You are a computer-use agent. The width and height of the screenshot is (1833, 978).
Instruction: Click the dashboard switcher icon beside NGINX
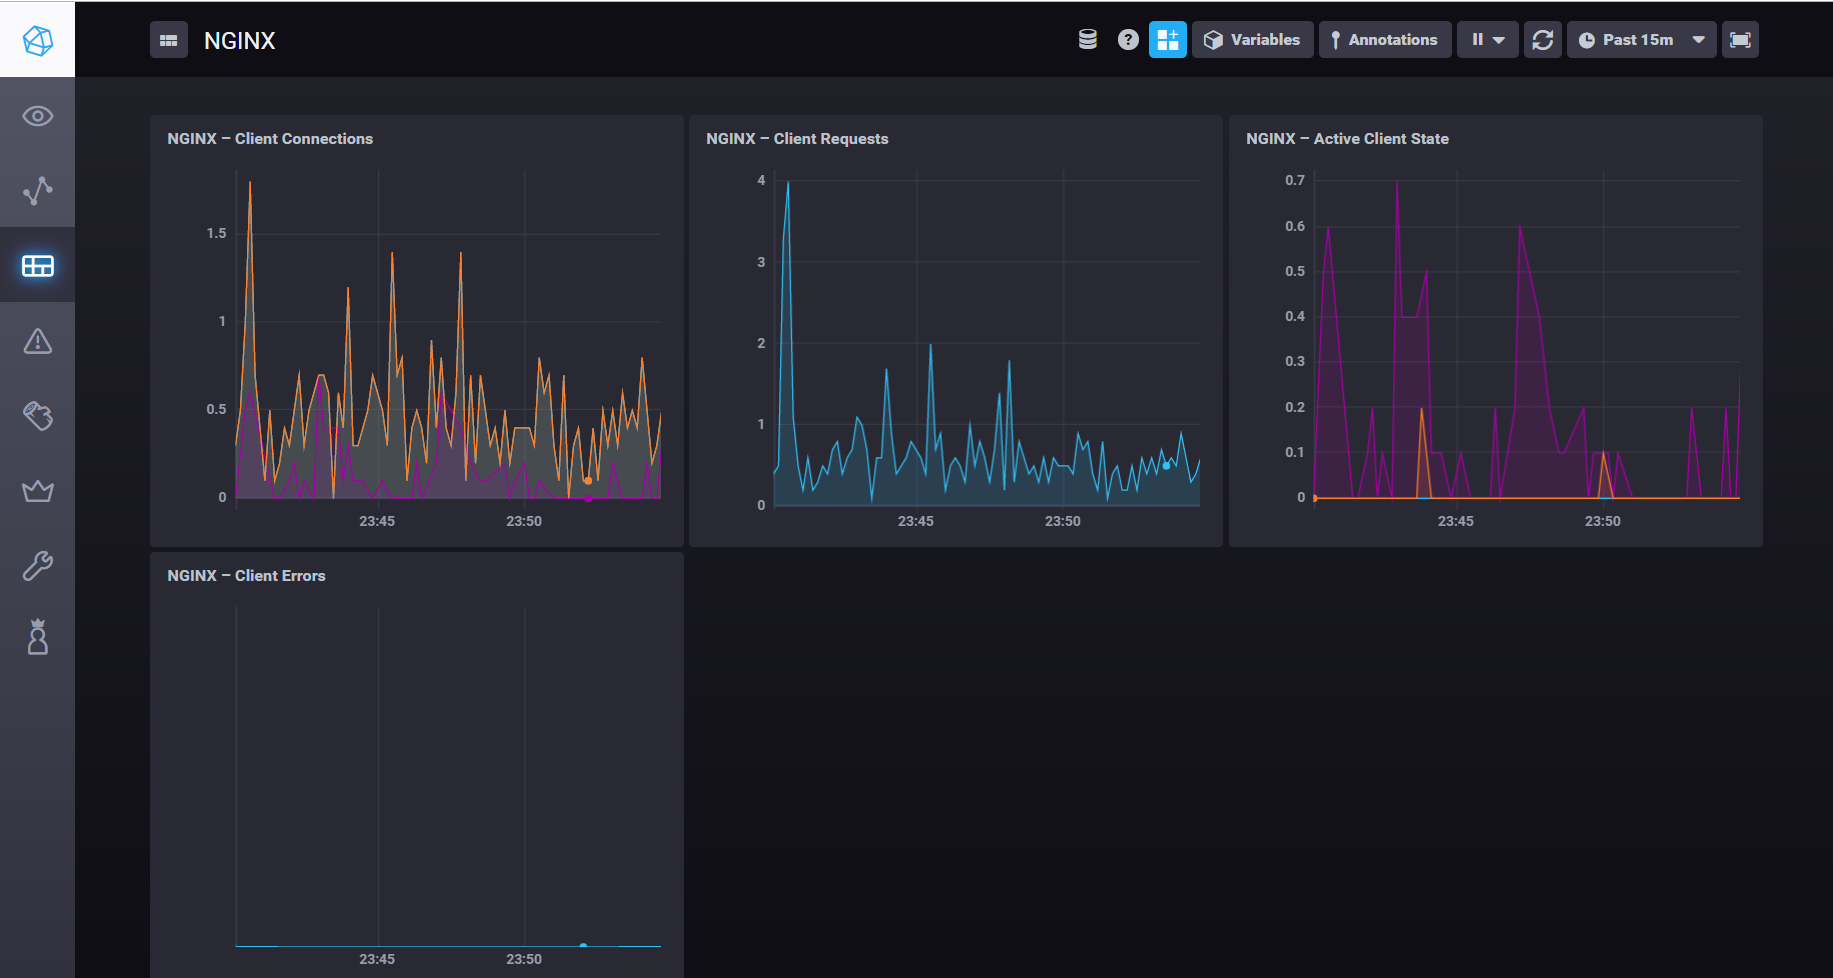pos(169,40)
